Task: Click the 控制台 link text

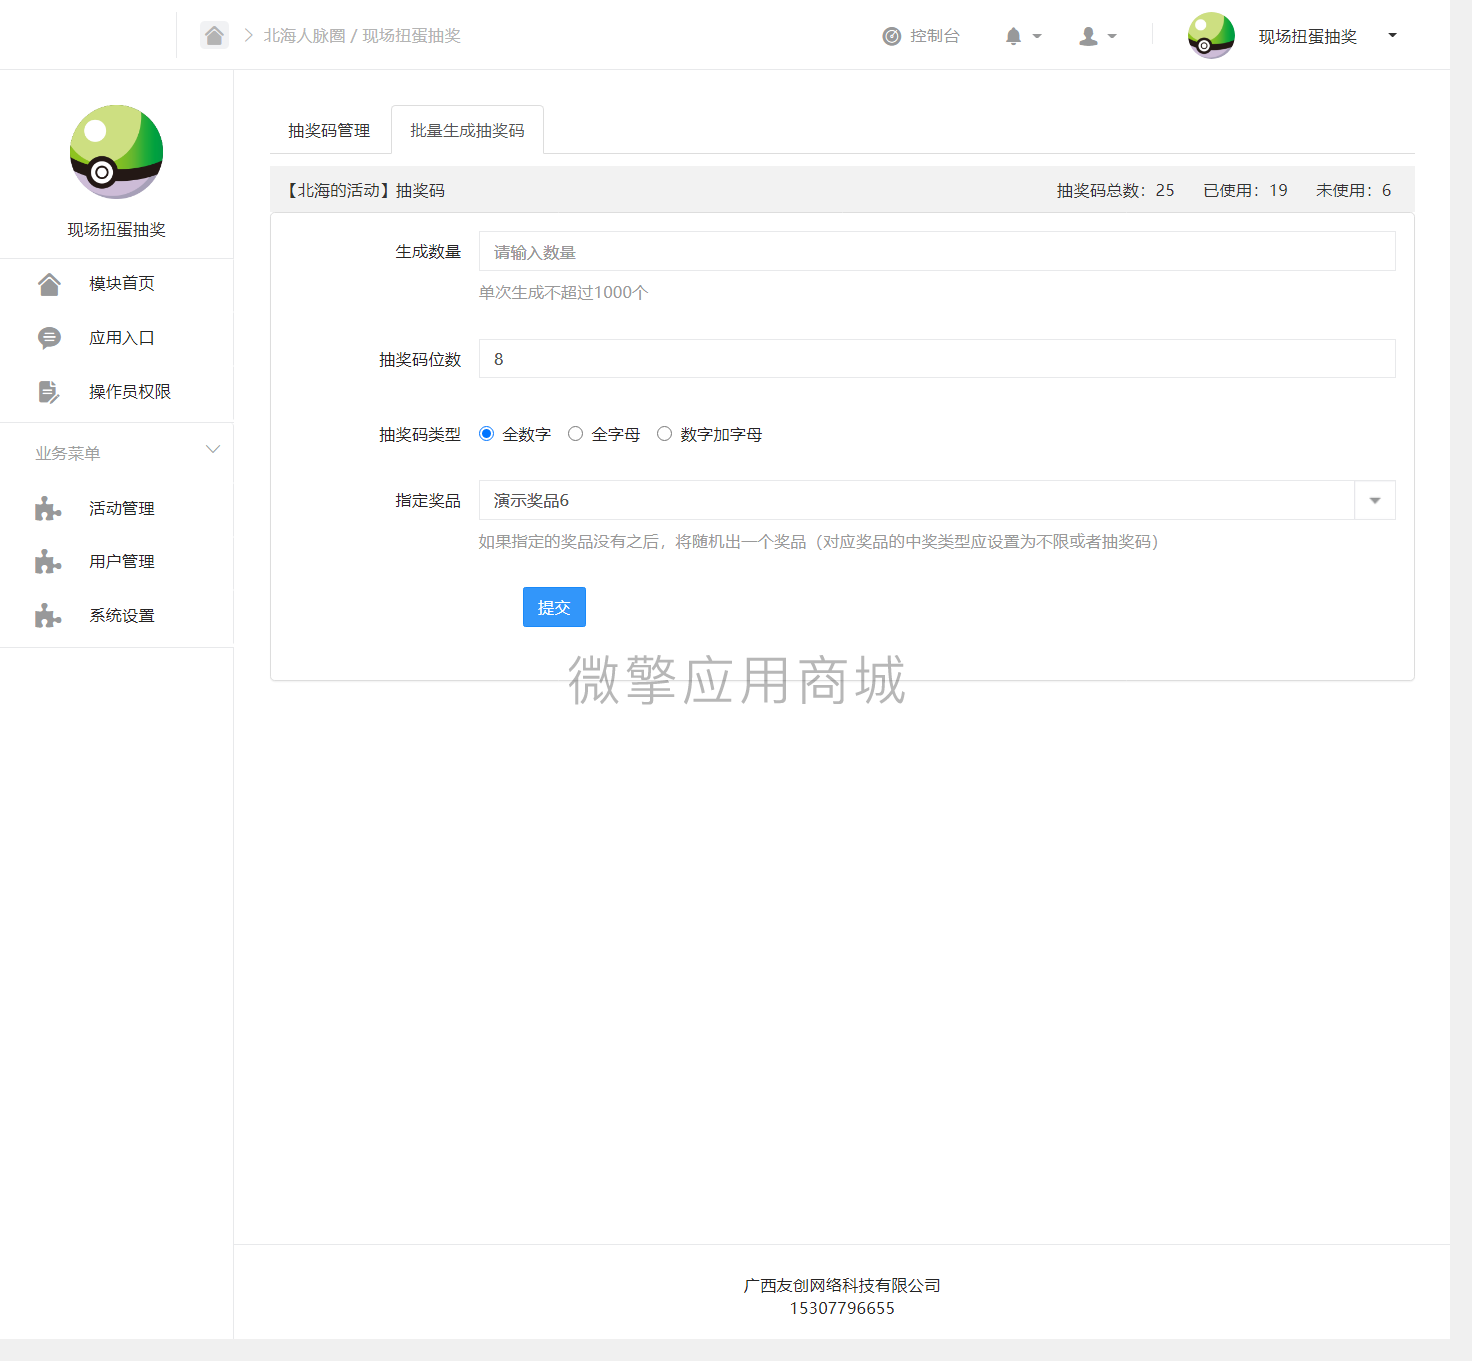Action: coord(935,36)
